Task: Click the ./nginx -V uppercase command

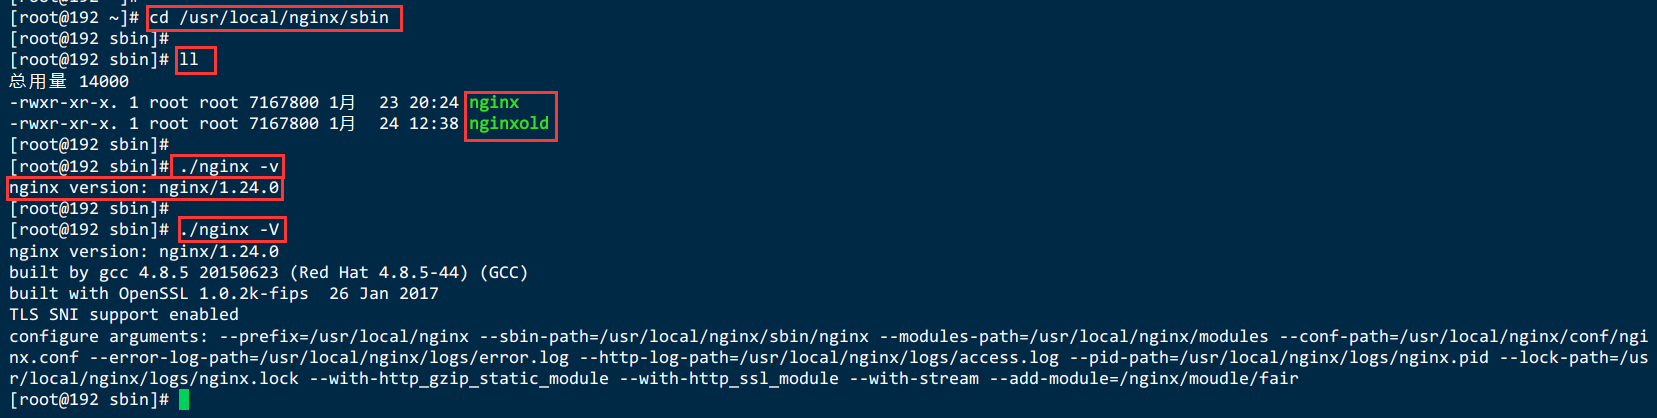Action: coord(229,230)
